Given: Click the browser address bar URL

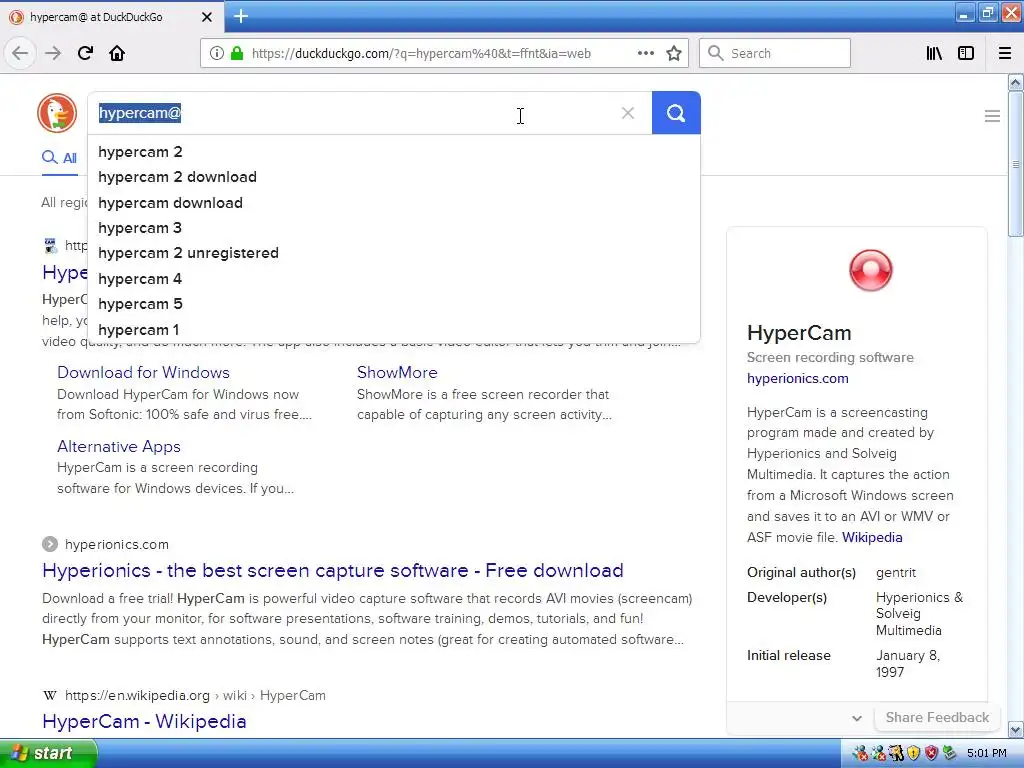Looking at the screenshot, I should pyautogui.click(x=421, y=54).
